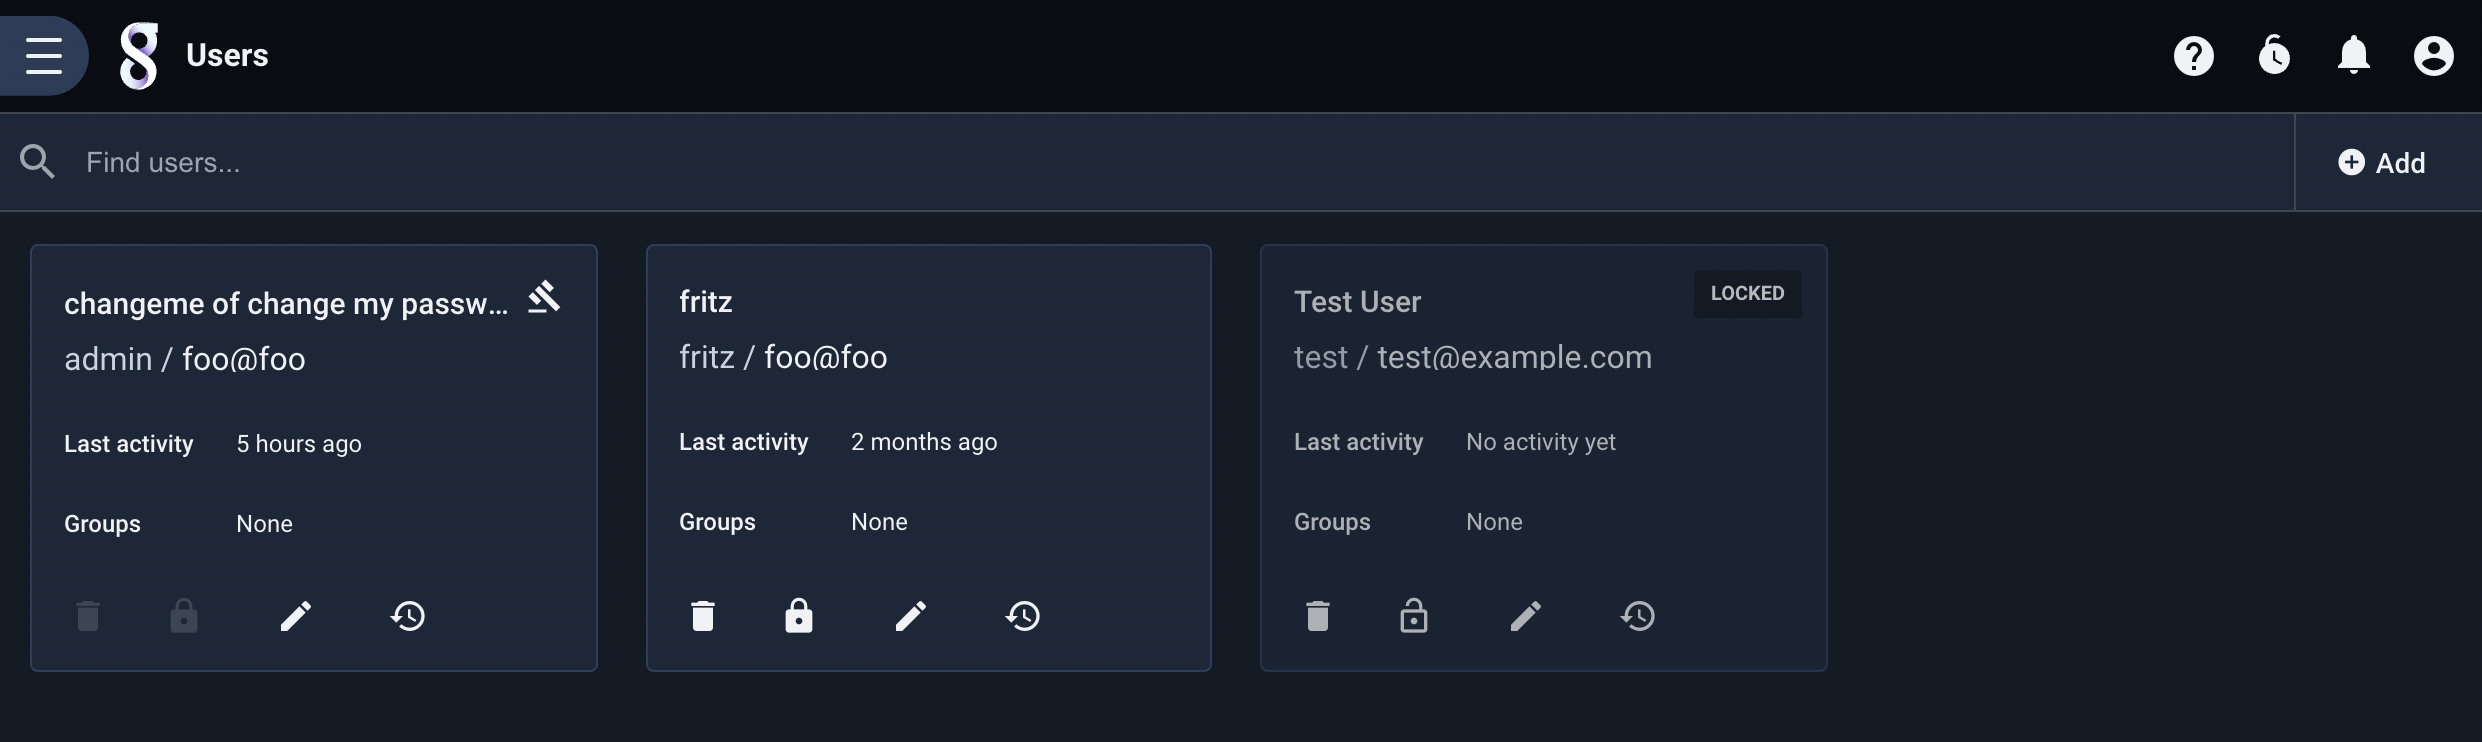This screenshot has width=2482, height=742.
Task: View Test User history log
Action: pyautogui.click(x=1638, y=616)
